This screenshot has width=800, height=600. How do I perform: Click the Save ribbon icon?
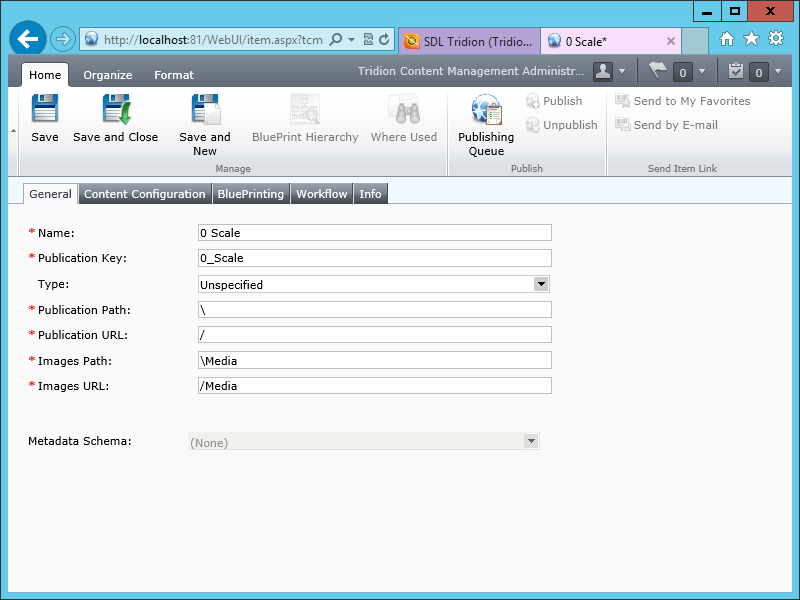45,110
